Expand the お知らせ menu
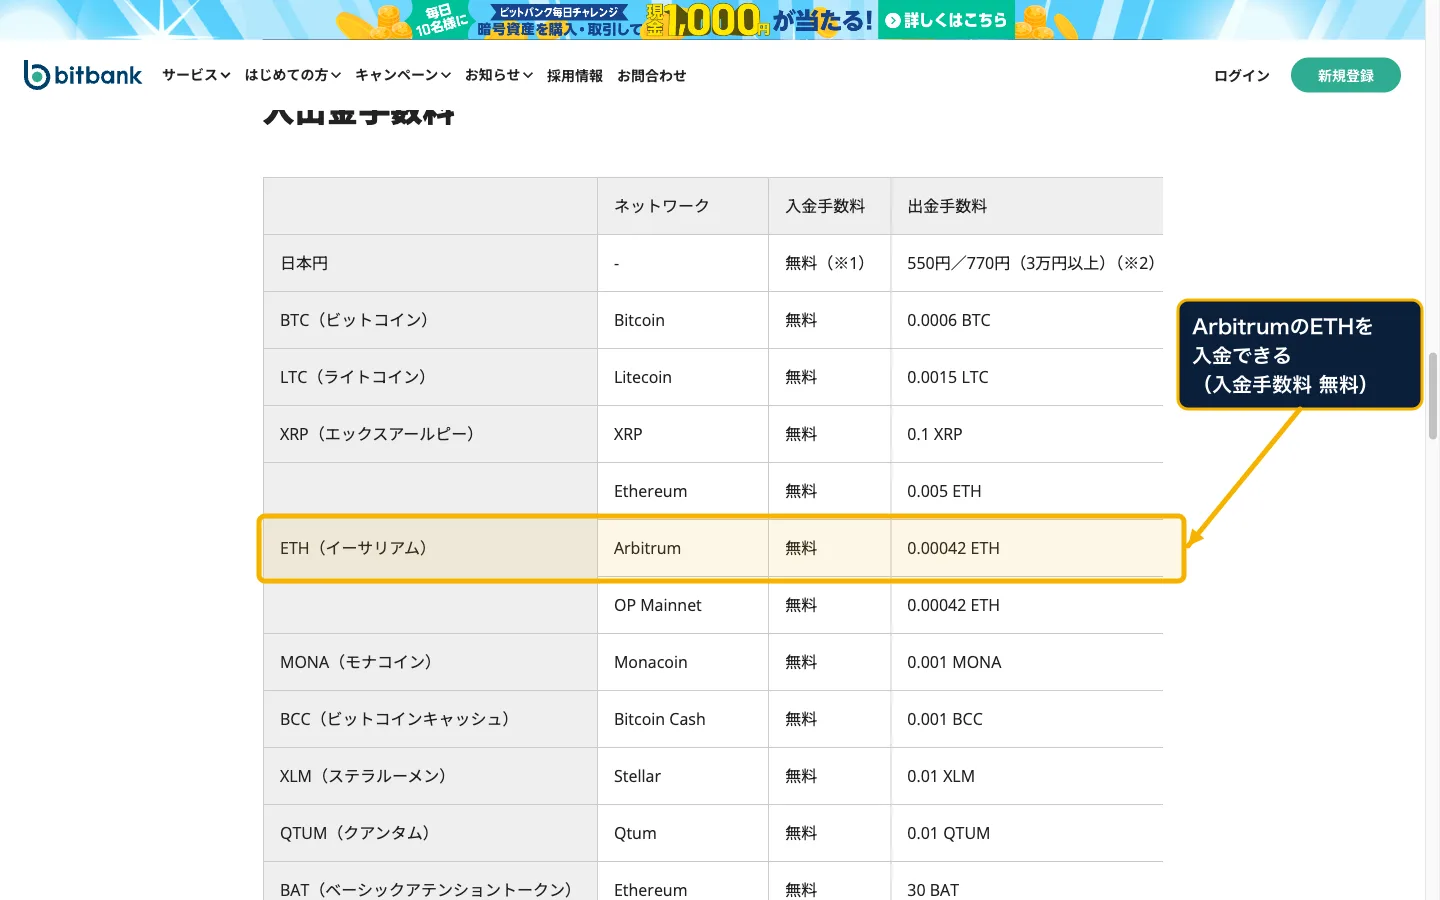The width and height of the screenshot is (1440, 900). coord(499,75)
